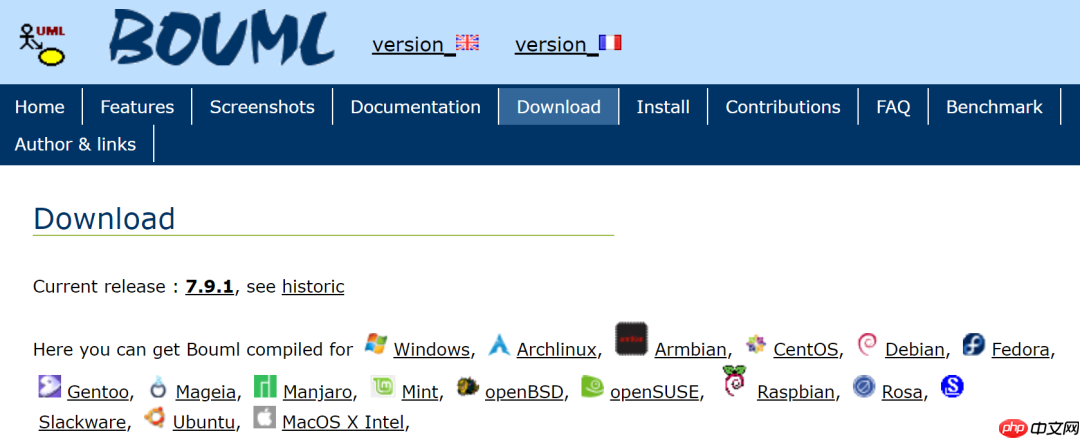Click the Ubuntu logo icon
Viewport: 1080px width, 438px height.
[x=154, y=417]
